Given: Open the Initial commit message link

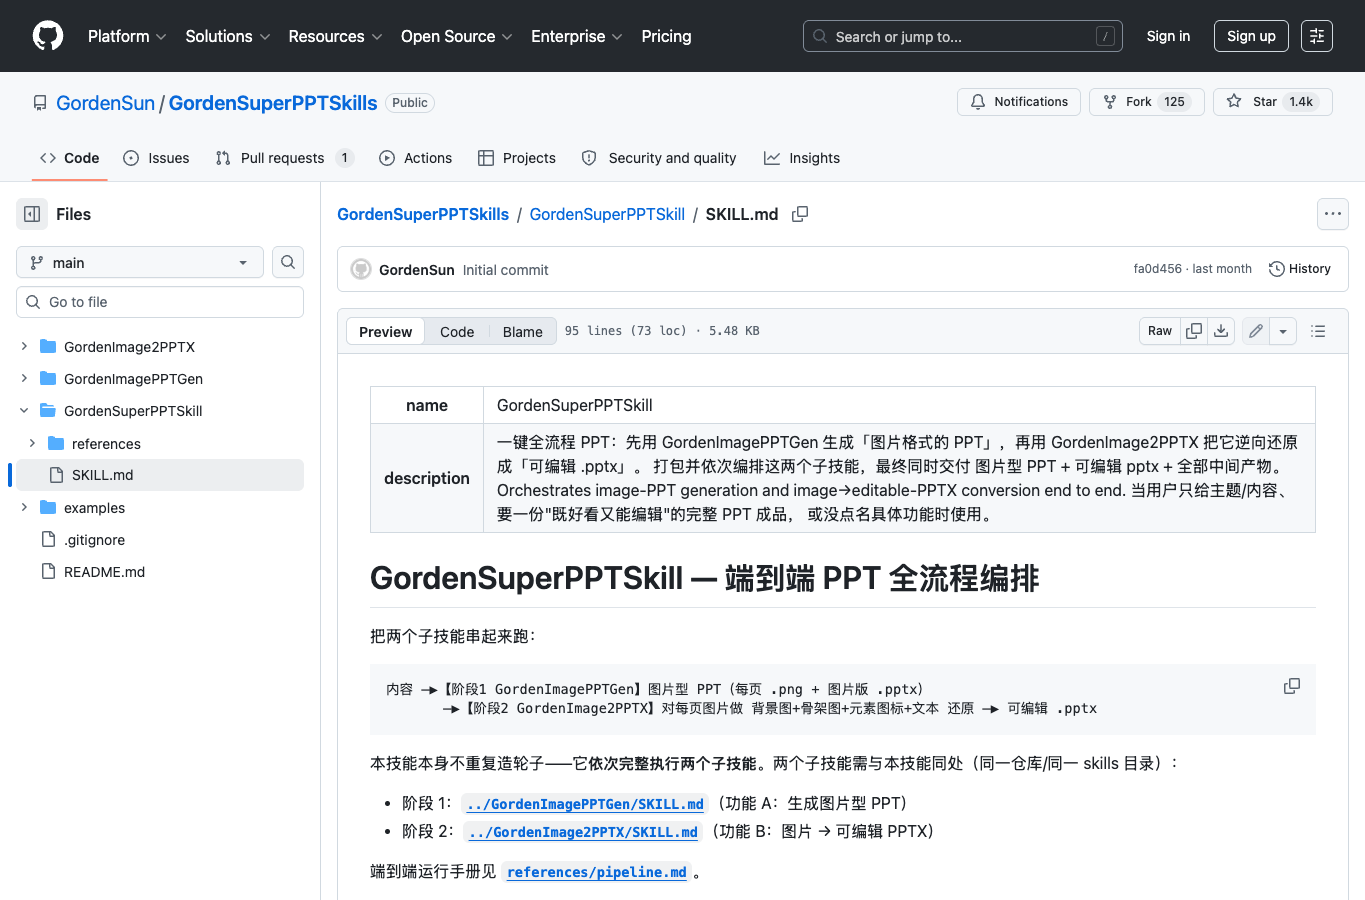Looking at the screenshot, I should pos(505,270).
